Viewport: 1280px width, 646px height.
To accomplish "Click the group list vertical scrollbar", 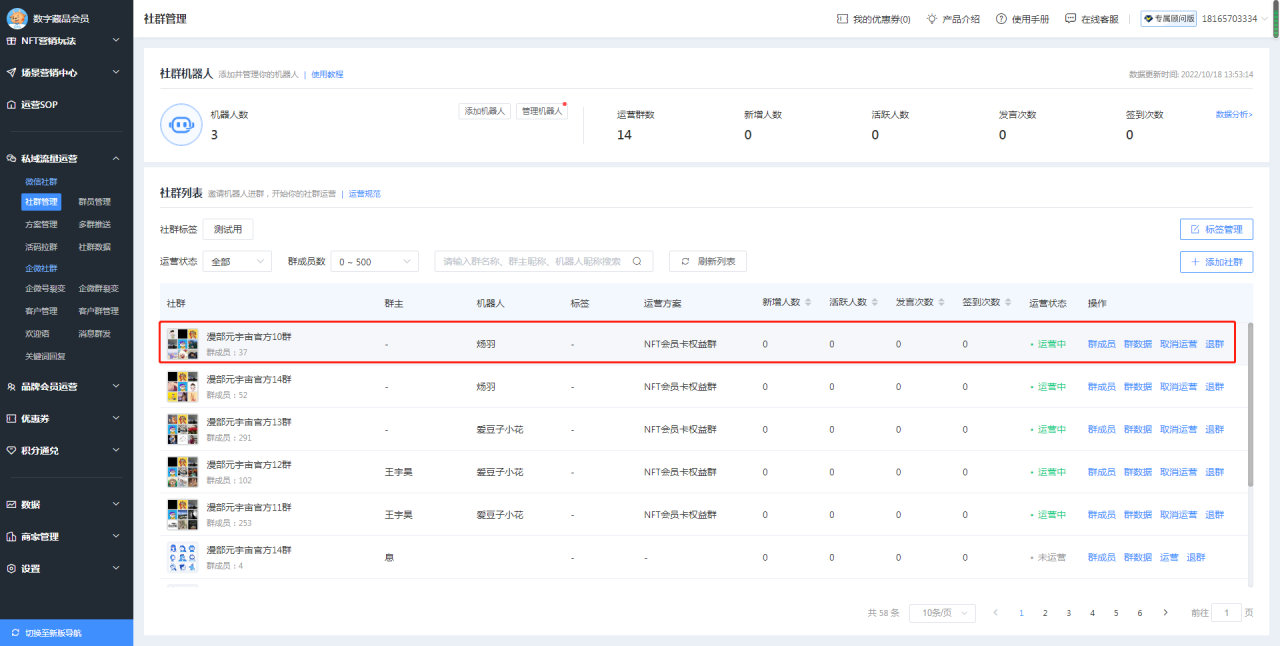I will pyautogui.click(x=1250, y=405).
